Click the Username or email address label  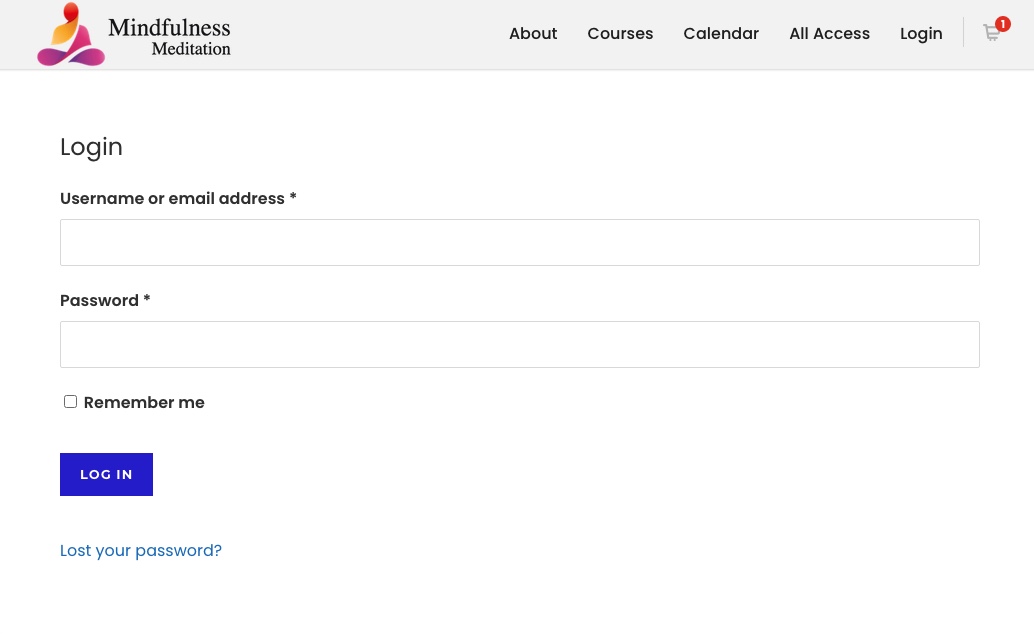click(x=178, y=199)
